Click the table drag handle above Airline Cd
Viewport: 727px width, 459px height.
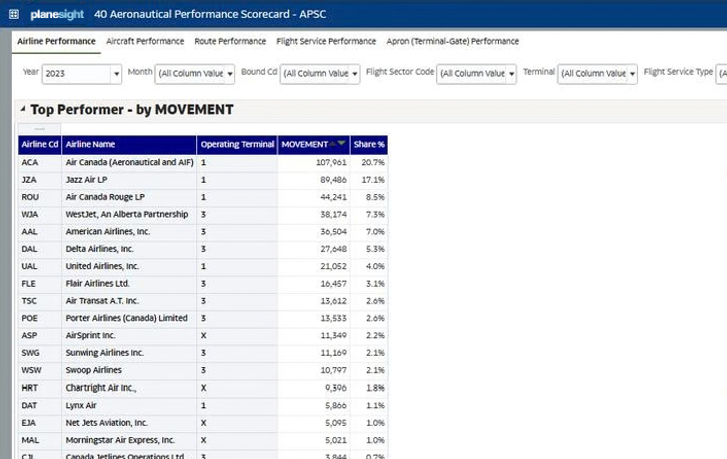[x=39, y=128]
